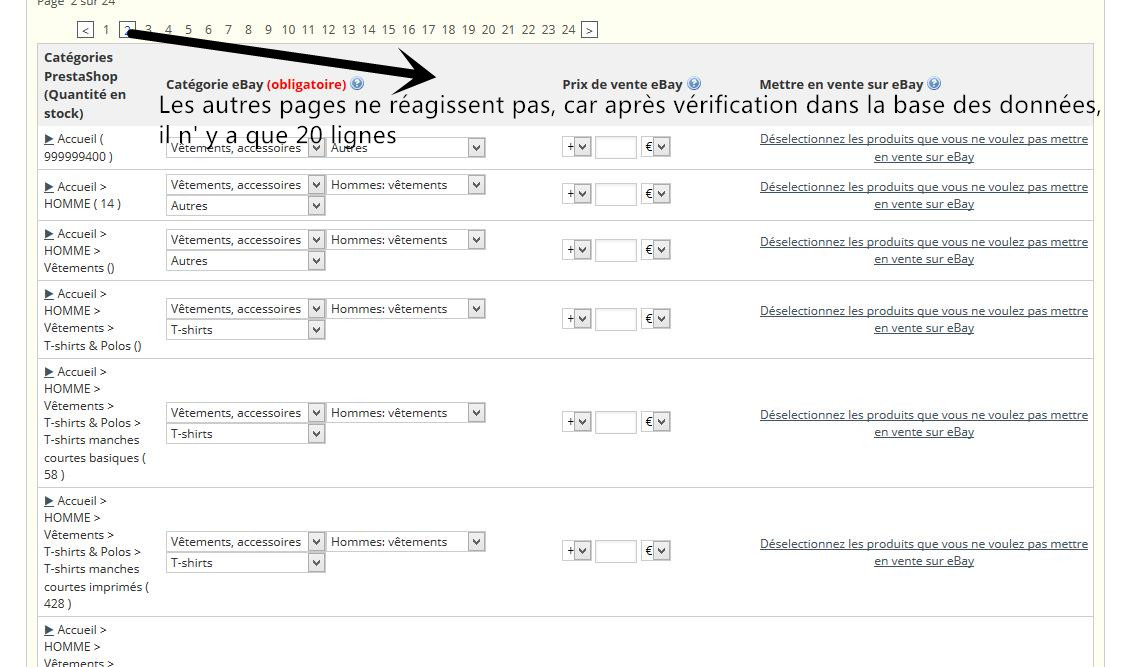Open Hommes: vêtements dropdown in Vêtements () row
Screen dimensions: 1129x667
405,240
